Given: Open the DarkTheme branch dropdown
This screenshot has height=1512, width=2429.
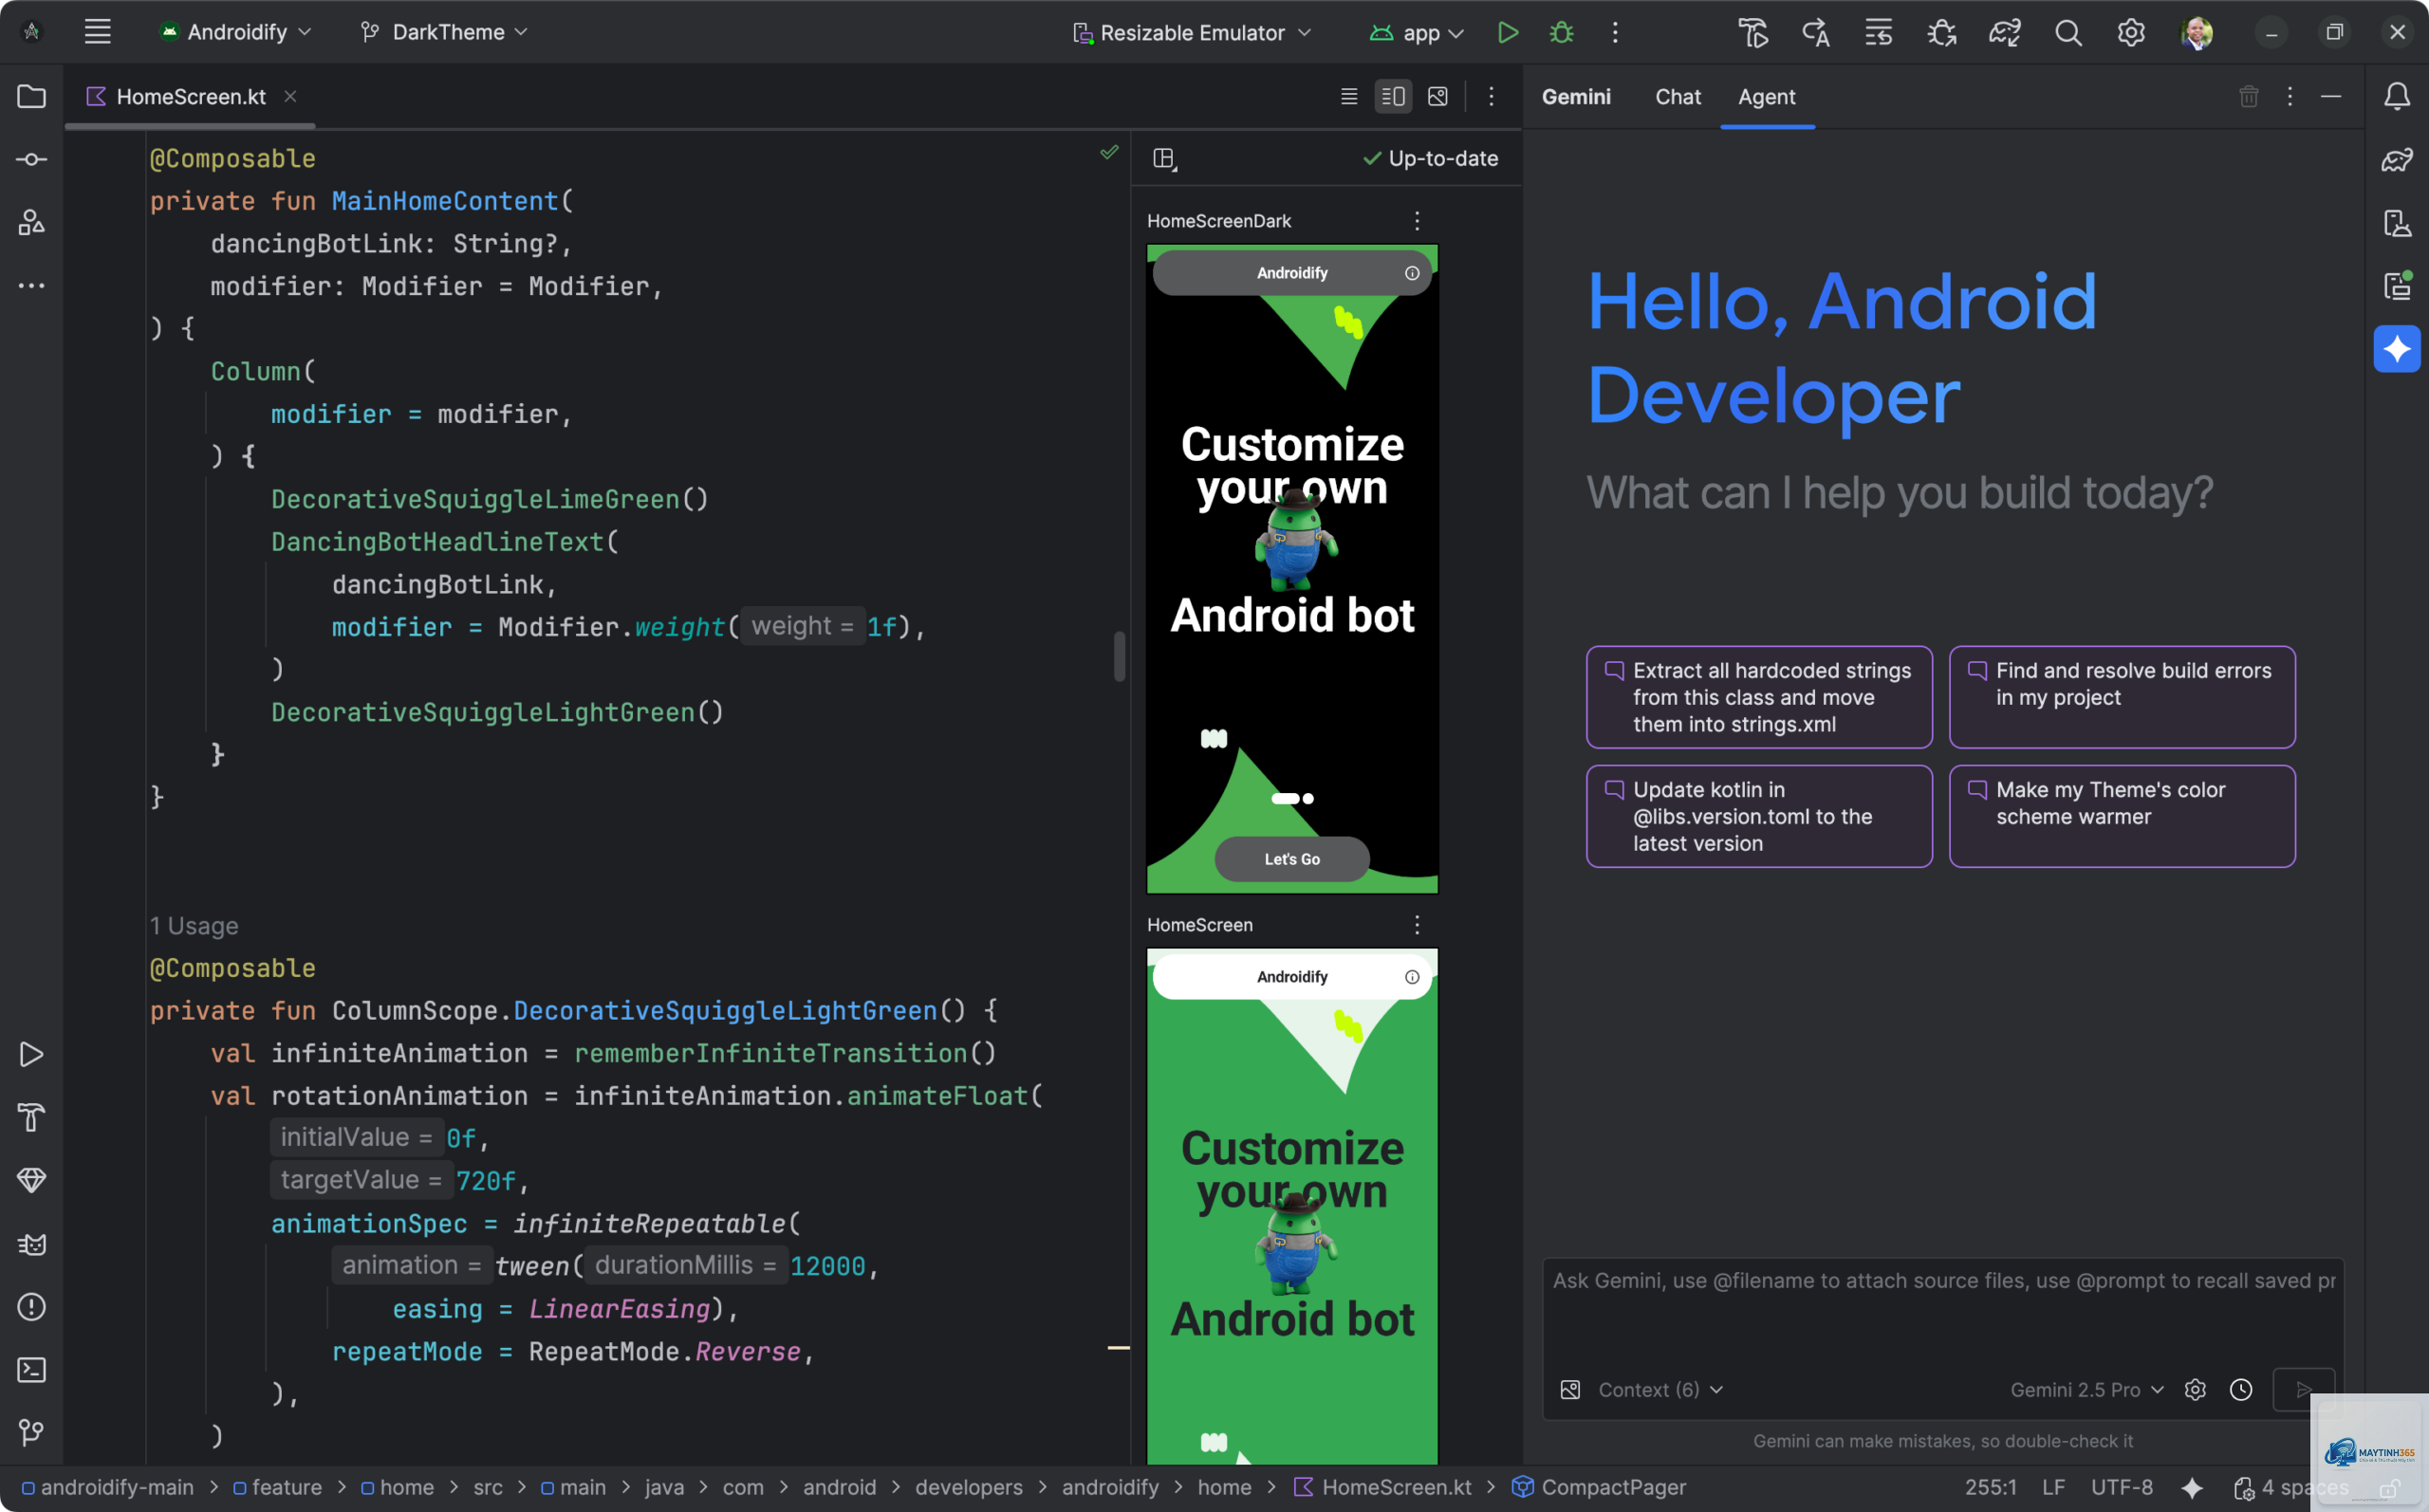Looking at the screenshot, I should pyautogui.click(x=444, y=32).
